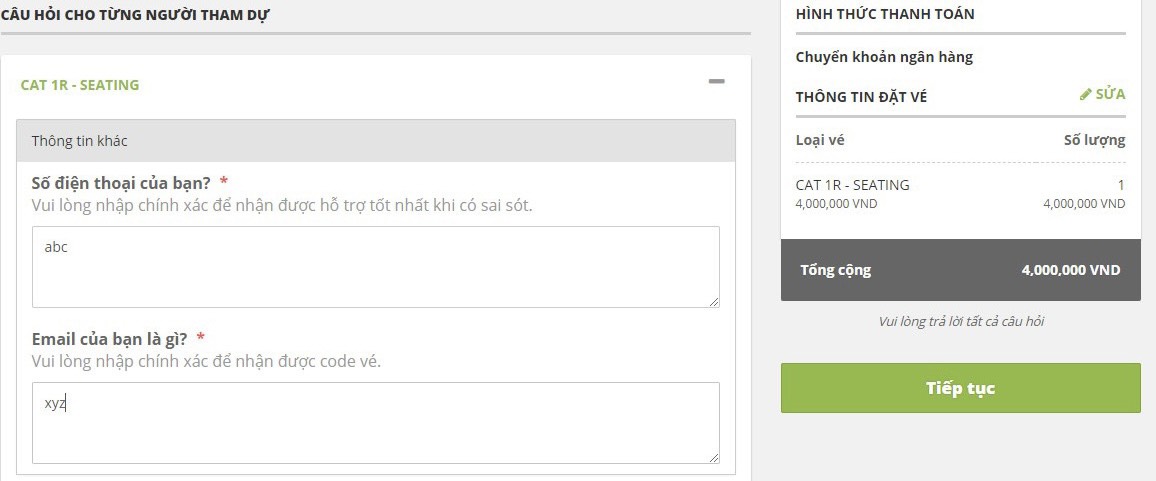Viewport: 1156px width, 481px height.
Task: Focus the email text area containing xyz
Action: click(x=376, y=423)
